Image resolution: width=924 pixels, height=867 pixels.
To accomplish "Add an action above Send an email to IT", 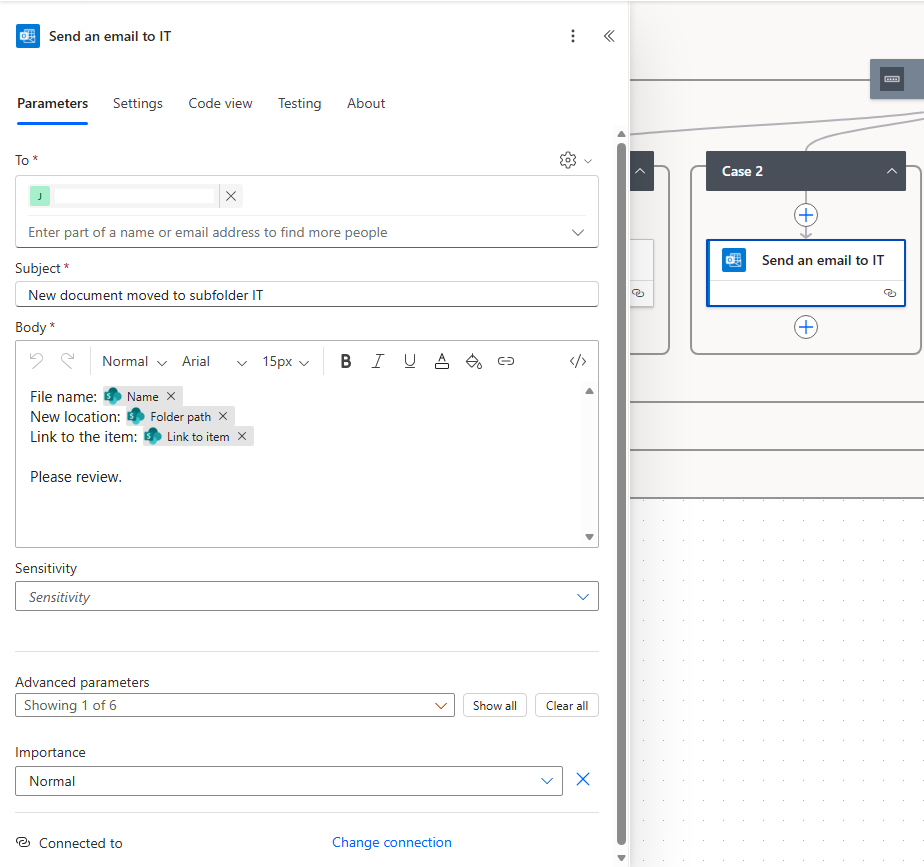I will (x=806, y=215).
